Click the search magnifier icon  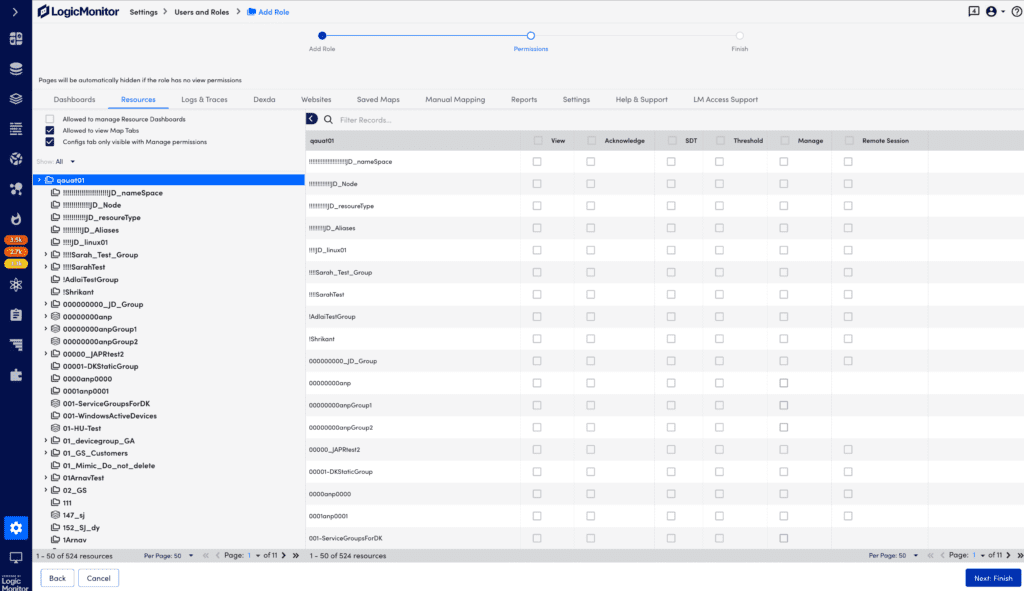click(328, 120)
